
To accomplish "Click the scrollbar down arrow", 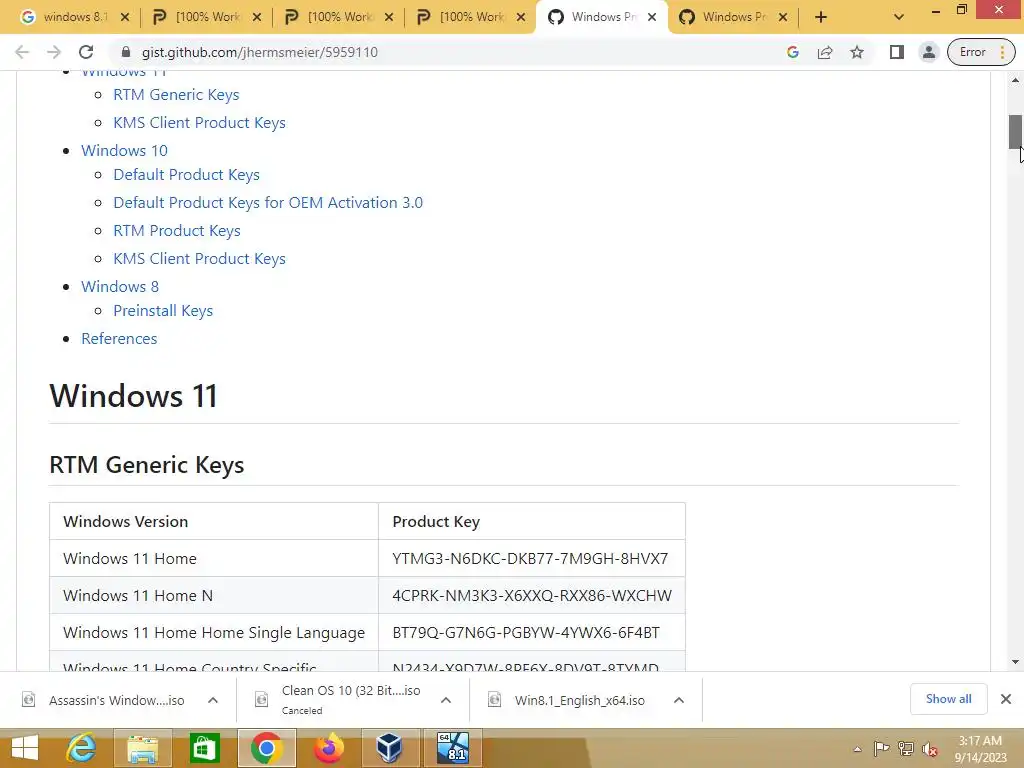I will point(1015,662).
